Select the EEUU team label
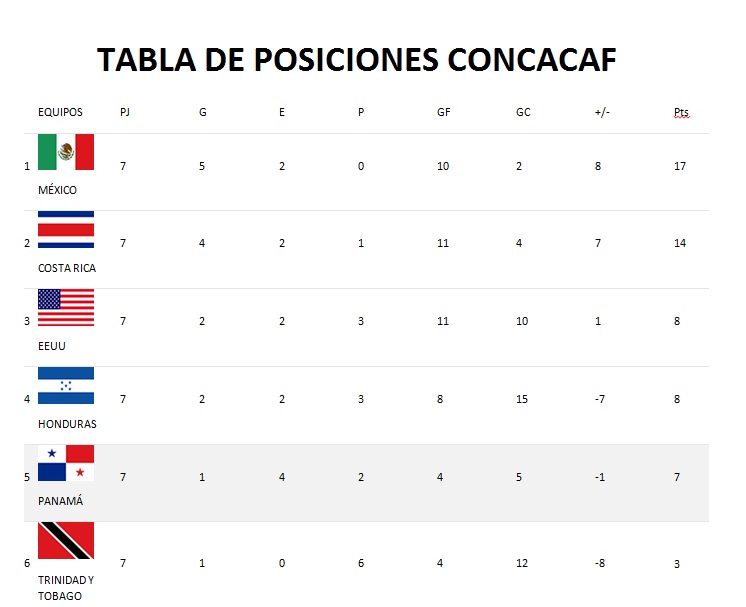 (52, 346)
